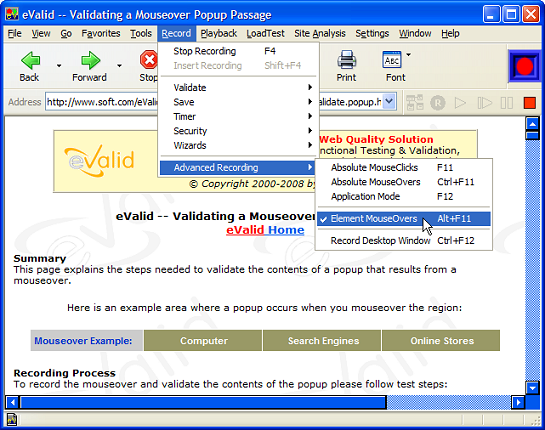Click the Print printer icon
Viewport: 545px width, 430px height.
[346, 60]
